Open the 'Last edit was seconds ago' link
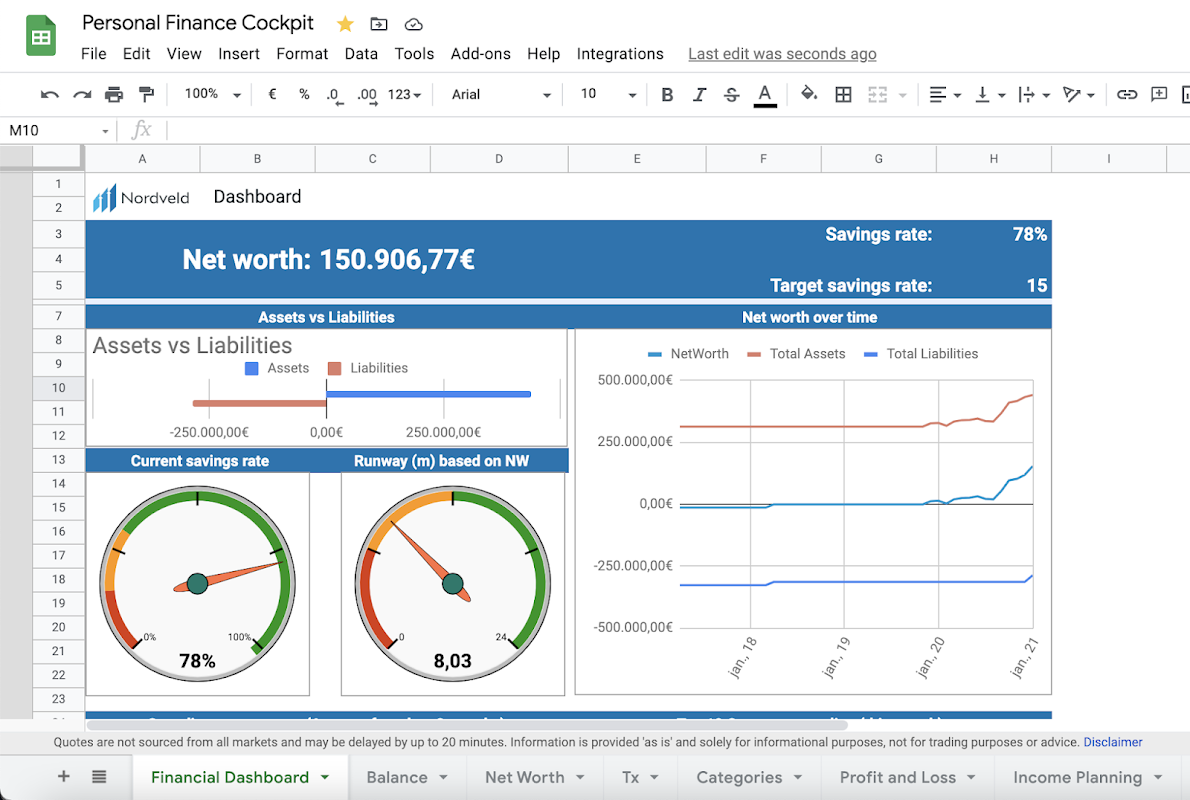 (782, 54)
